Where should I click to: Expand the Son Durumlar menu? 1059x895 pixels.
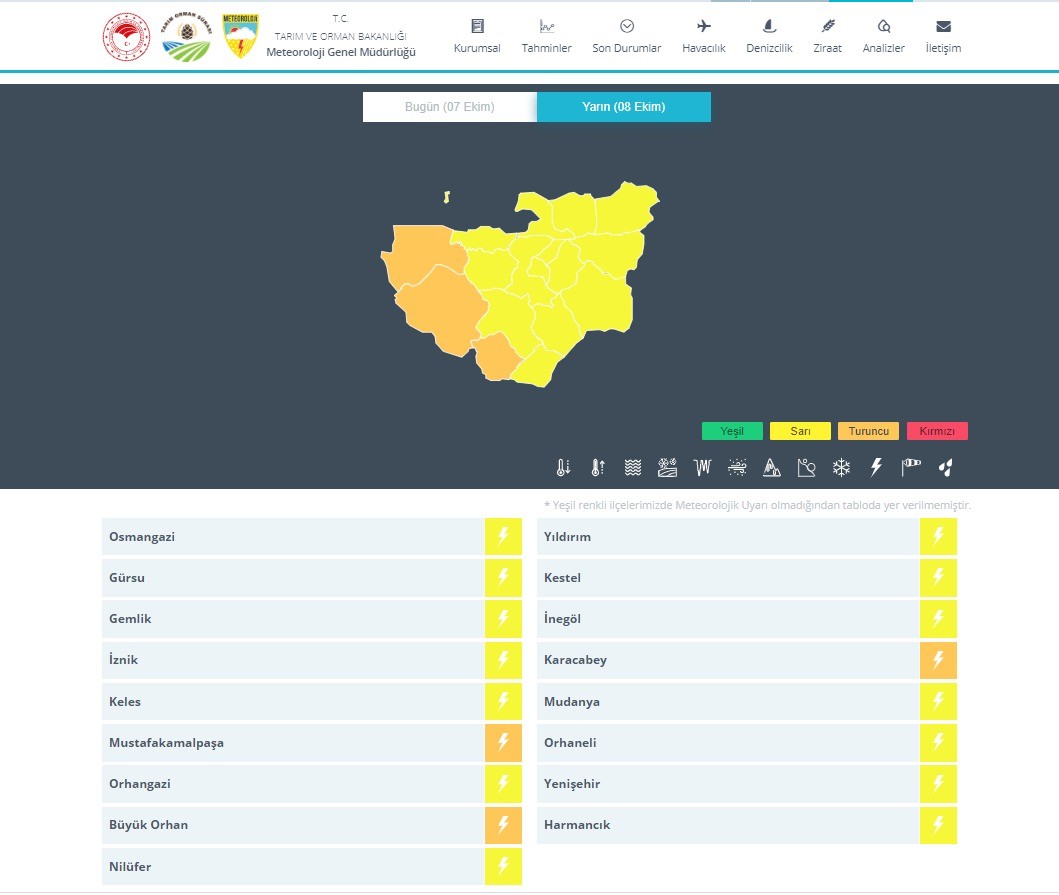[626, 37]
